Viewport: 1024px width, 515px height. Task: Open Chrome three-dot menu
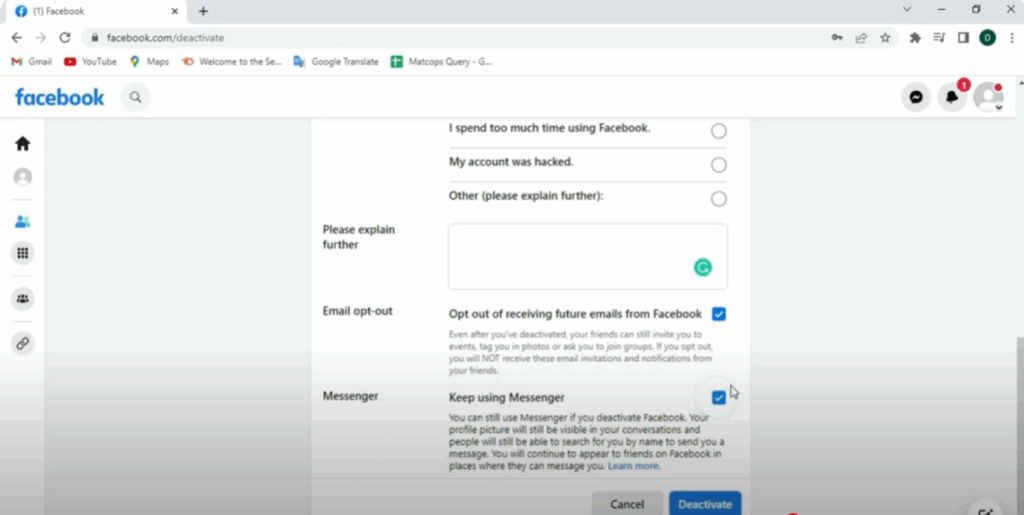(1012, 38)
